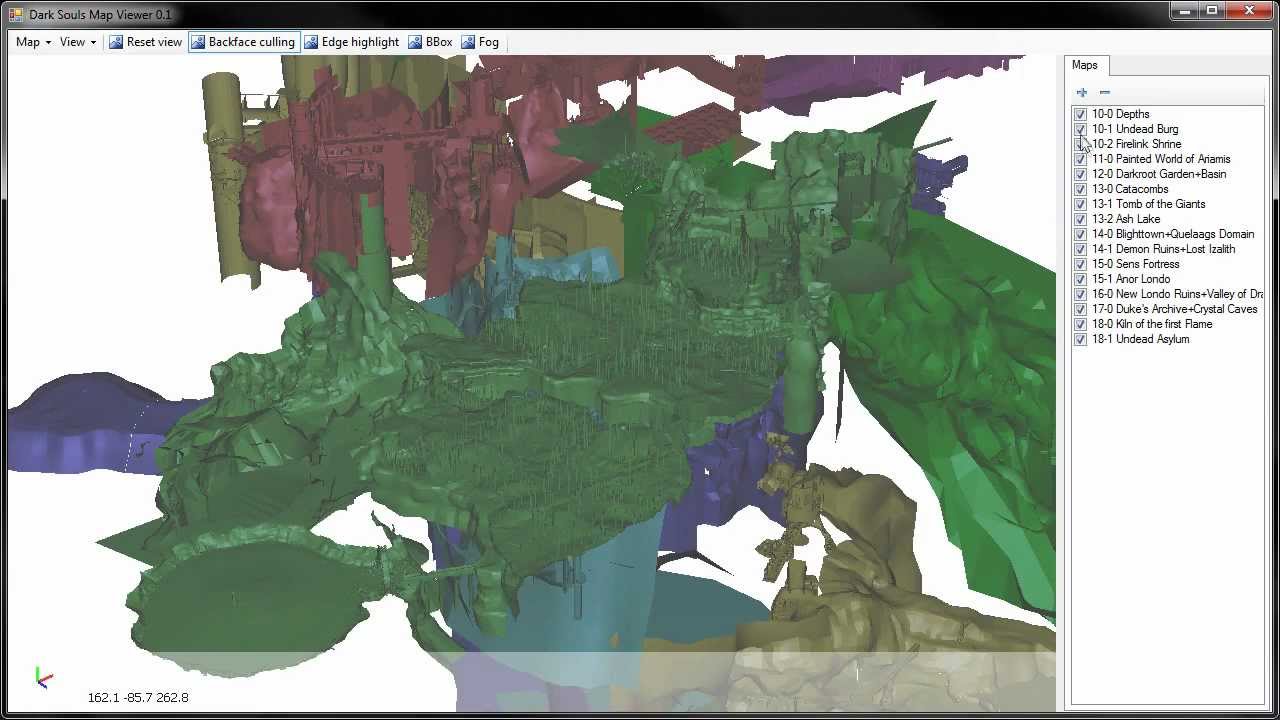
Task: Uncheck 15-1 Anor Londo map
Action: click(1080, 279)
